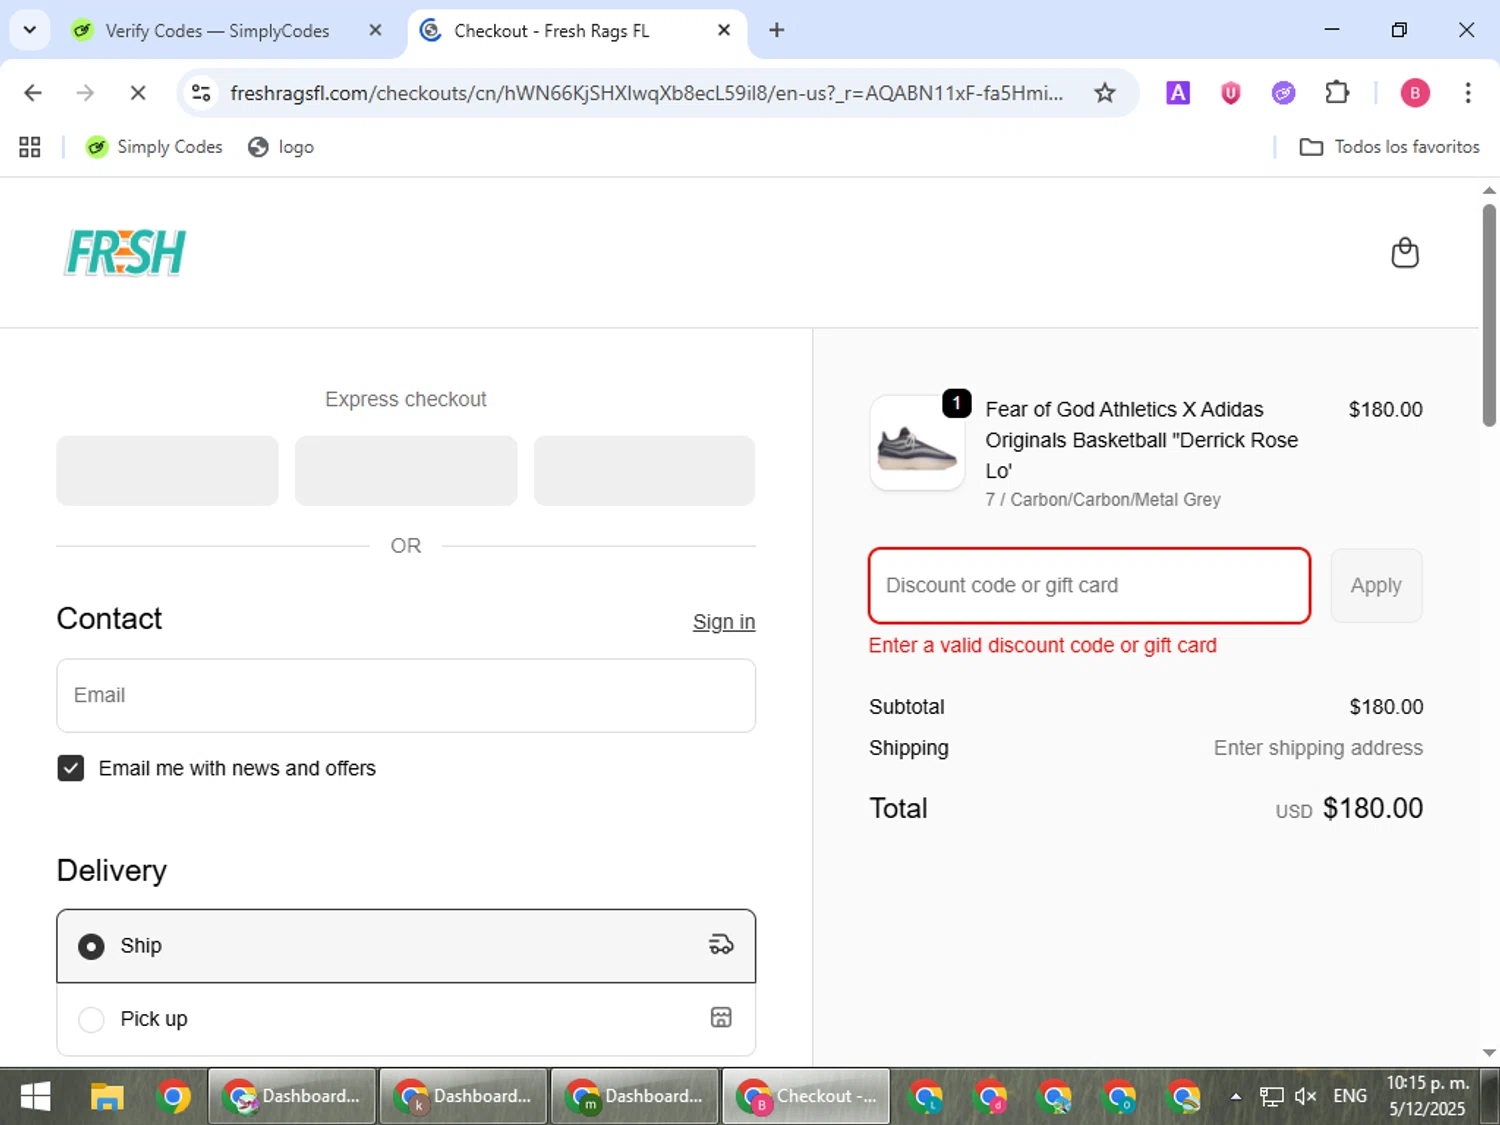Open the purple A extension icon
Screen dimensions: 1500x1125
(x=1178, y=93)
